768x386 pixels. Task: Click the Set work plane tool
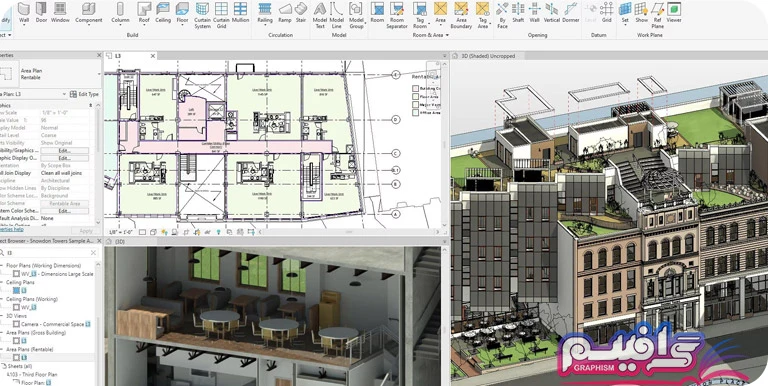click(625, 13)
